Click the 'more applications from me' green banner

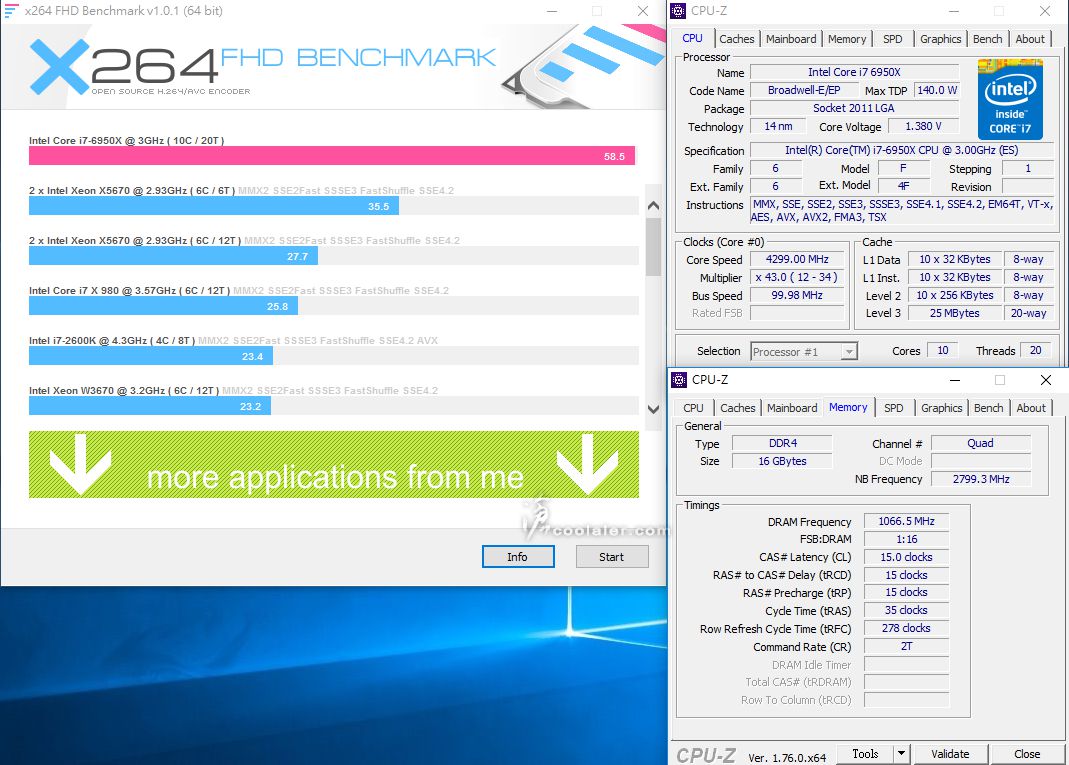click(333, 464)
